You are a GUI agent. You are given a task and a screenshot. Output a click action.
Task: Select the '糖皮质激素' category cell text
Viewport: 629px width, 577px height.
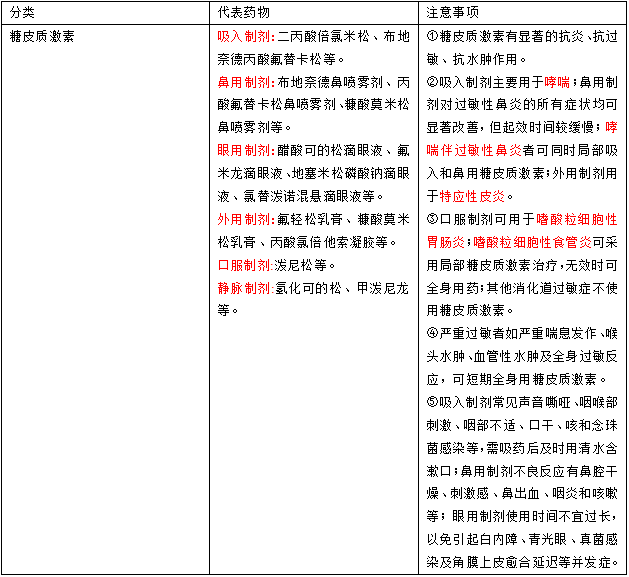click(42, 37)
